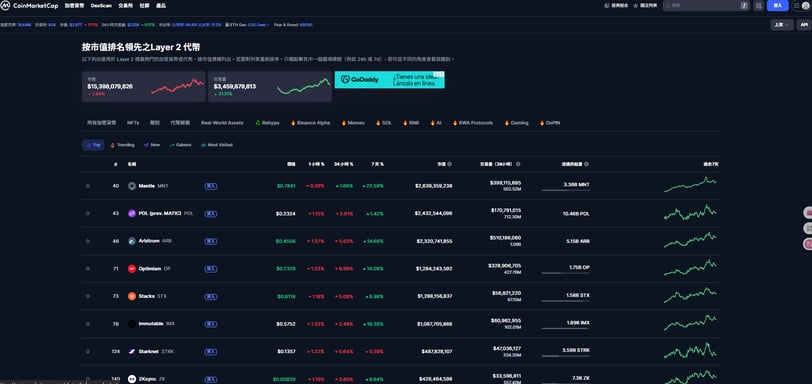Open the $3,459,879,813 volume card
The width and height of the screenshot is (812, 384).
270,86
